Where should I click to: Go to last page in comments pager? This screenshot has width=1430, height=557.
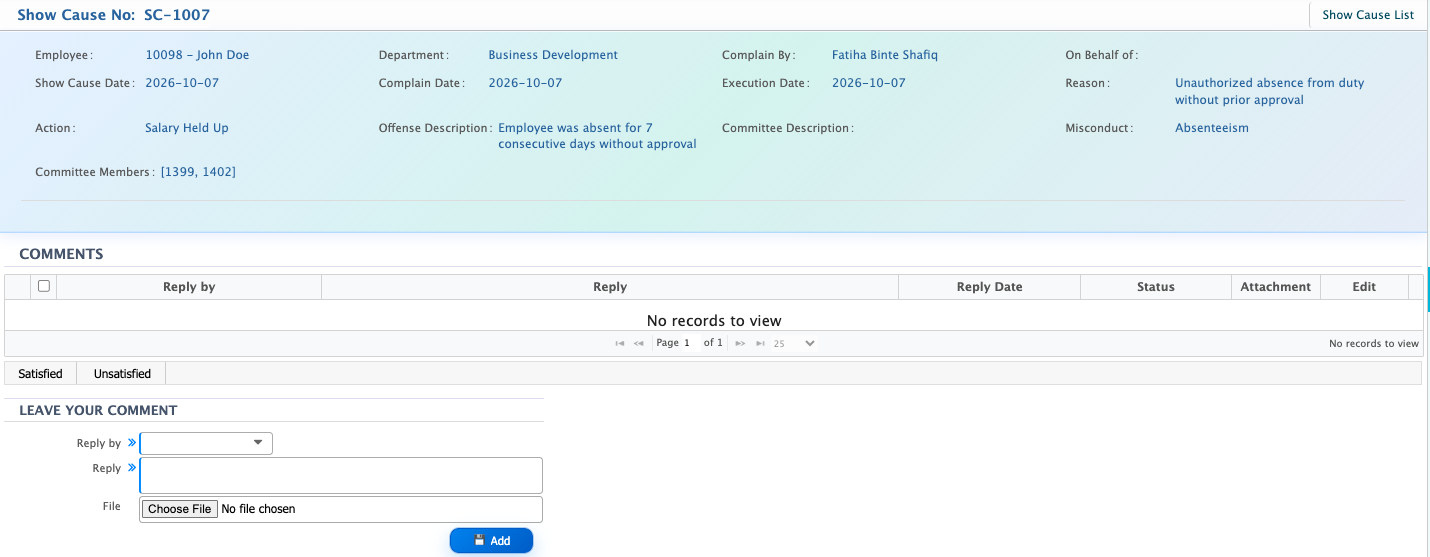pos(760,343)
